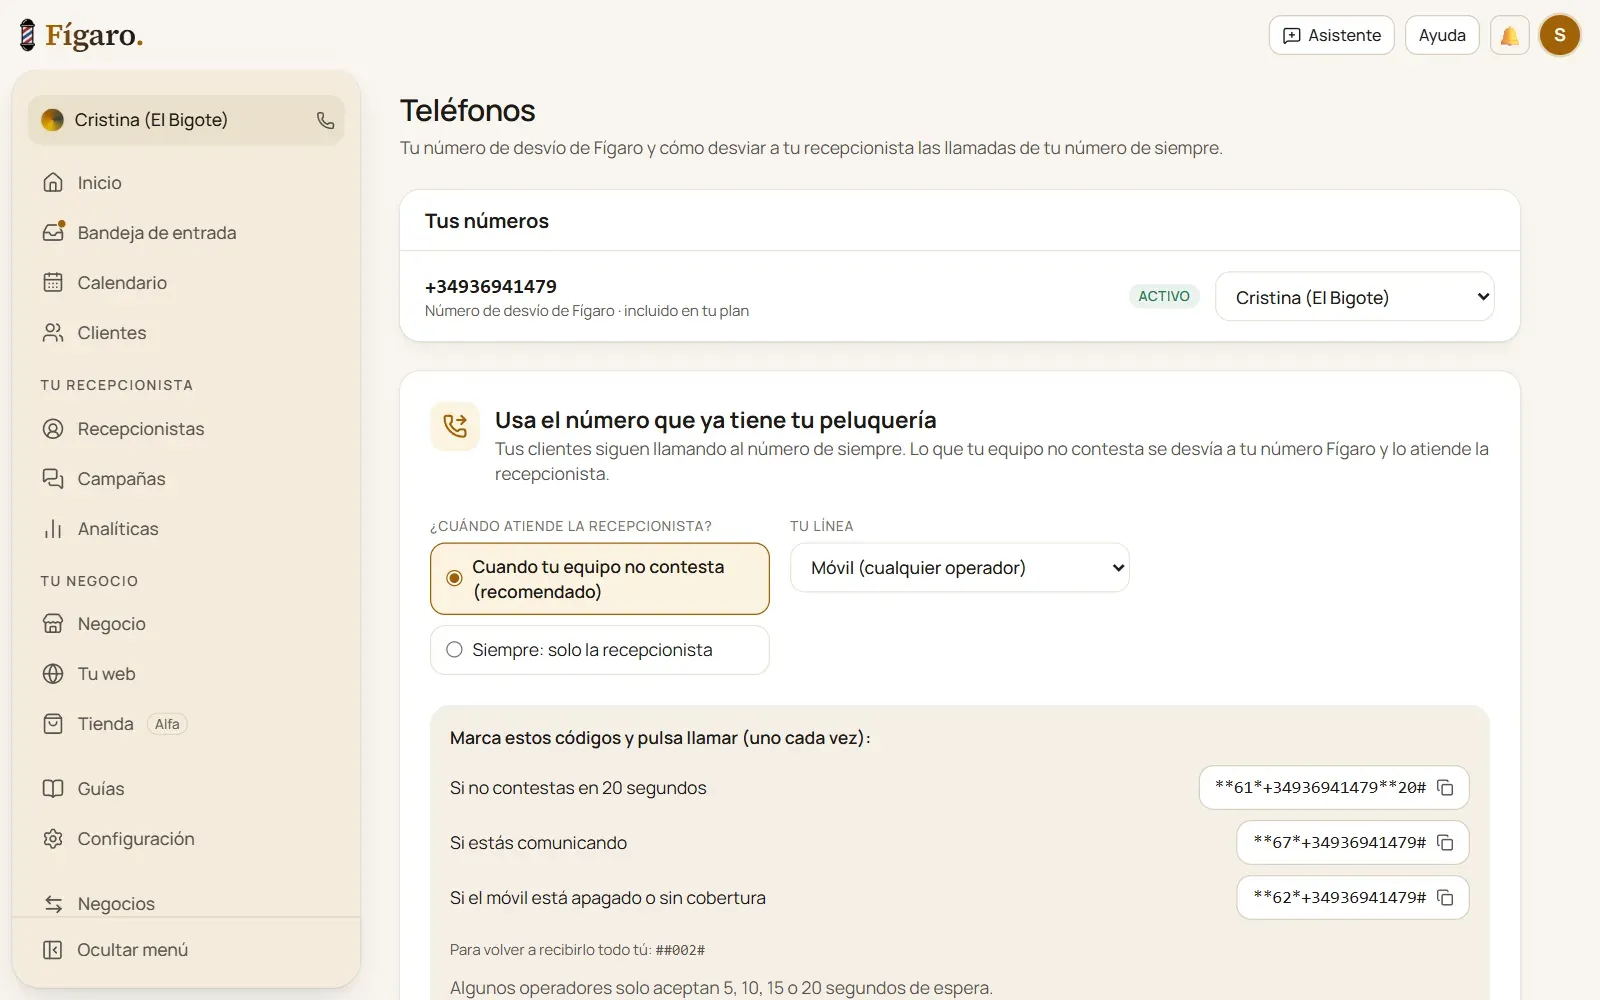Viewport: 1600px width, 1000px height.
Task: Copy the **67* busy forwarding code
Action: 1445,843
